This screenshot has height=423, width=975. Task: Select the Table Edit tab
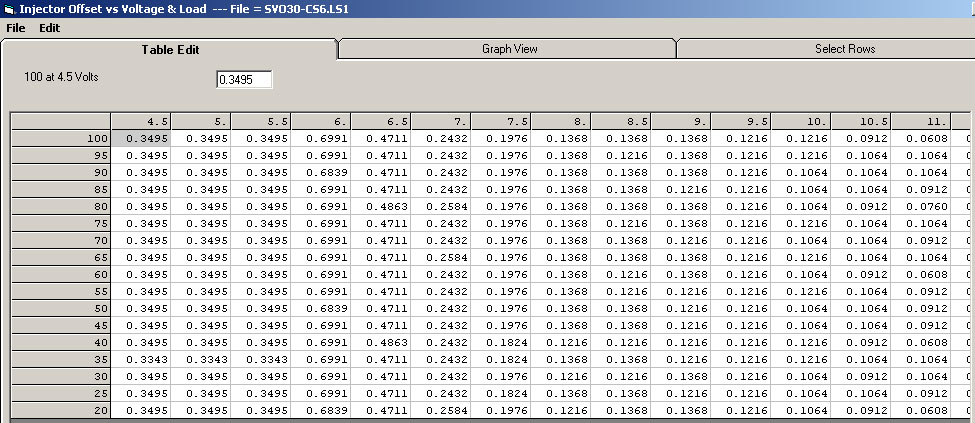(170, 49)
